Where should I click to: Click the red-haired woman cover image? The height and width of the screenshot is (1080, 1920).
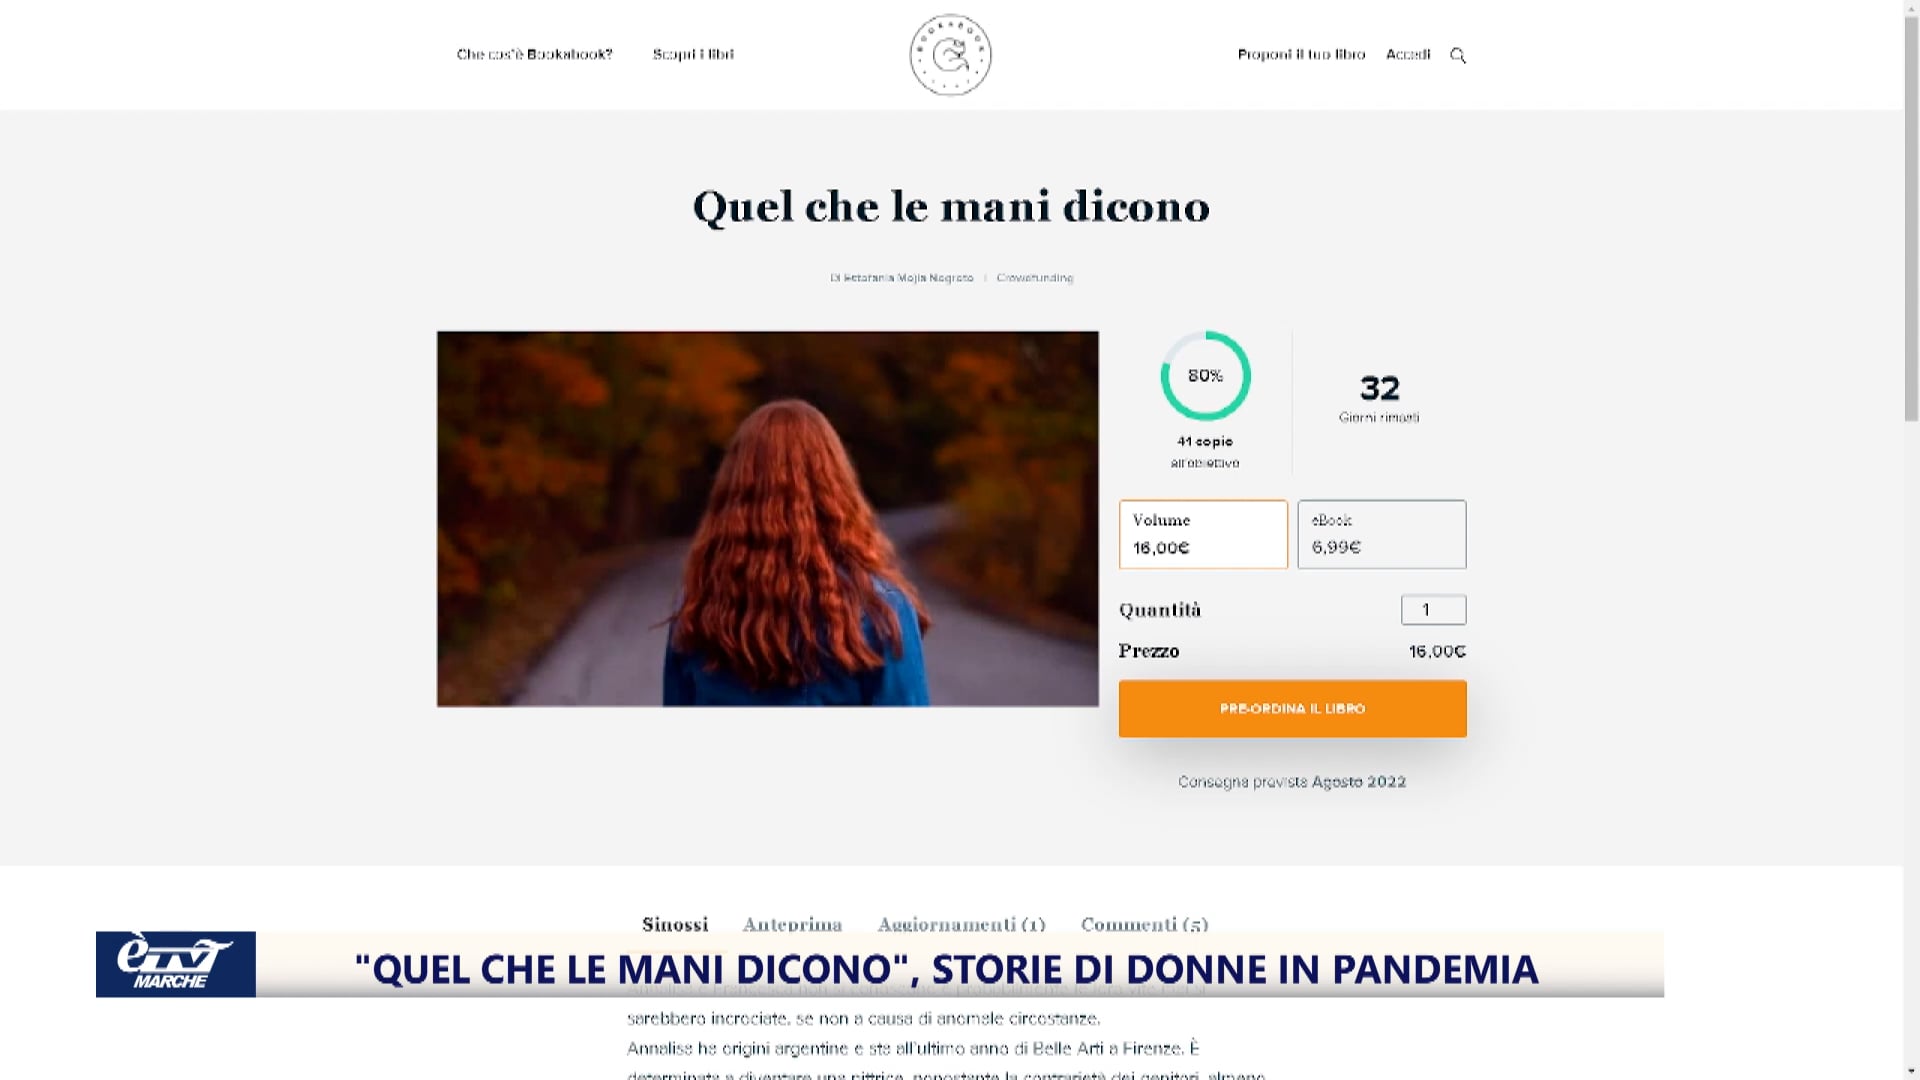click(x=768, y=519)
